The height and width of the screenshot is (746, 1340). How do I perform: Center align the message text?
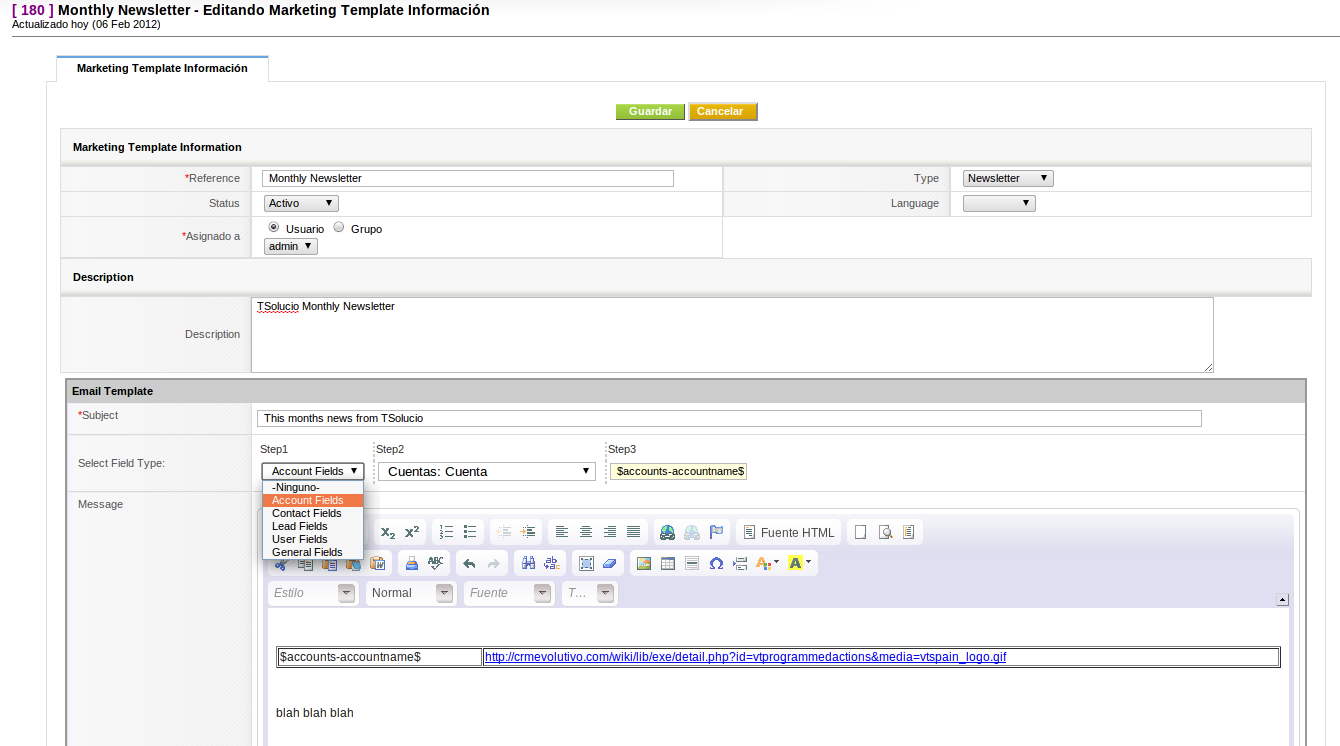[586, 533]
